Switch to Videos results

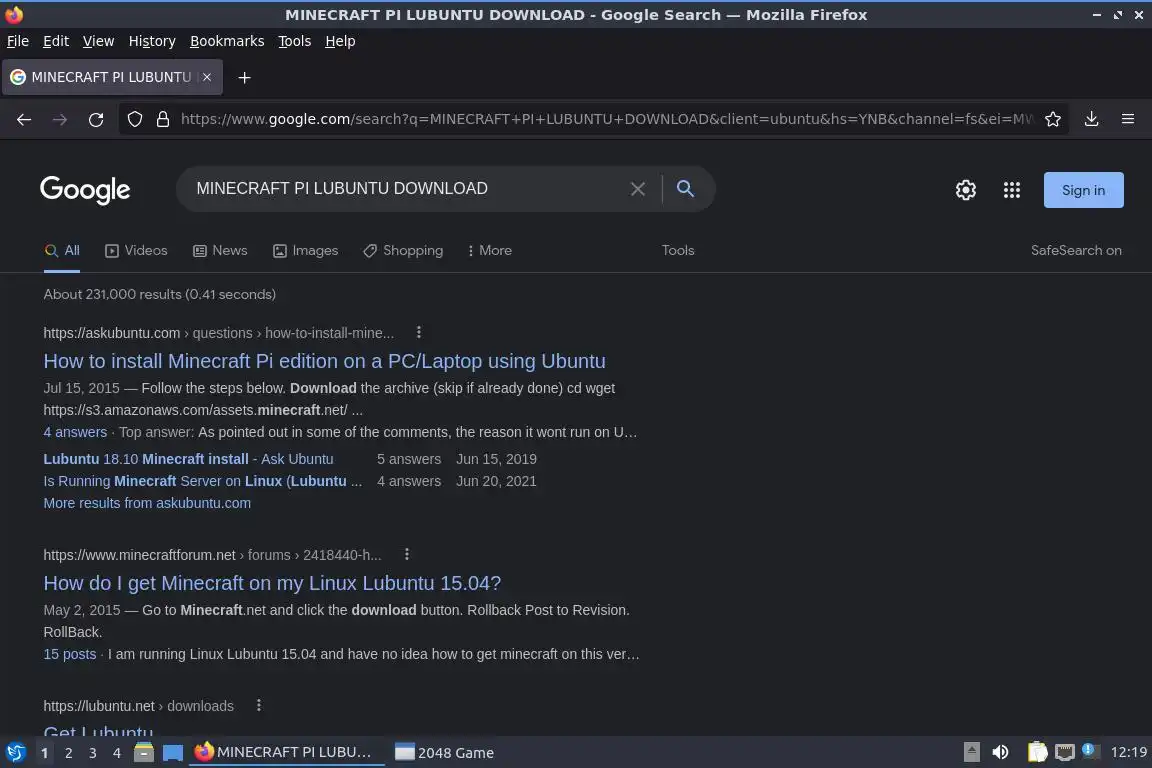click(137, 251)
